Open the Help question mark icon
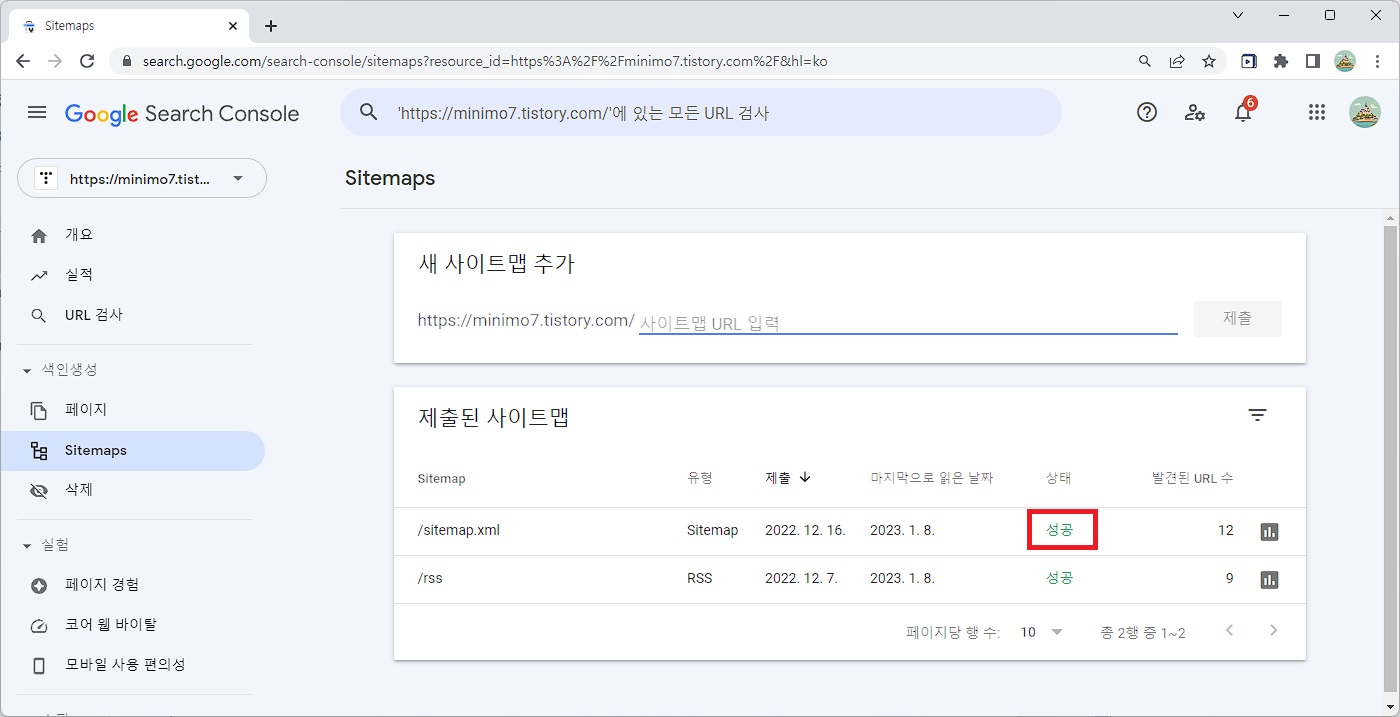This screenshot has width=1400, height=717. pyautogui.click(x=1147, y=113)
